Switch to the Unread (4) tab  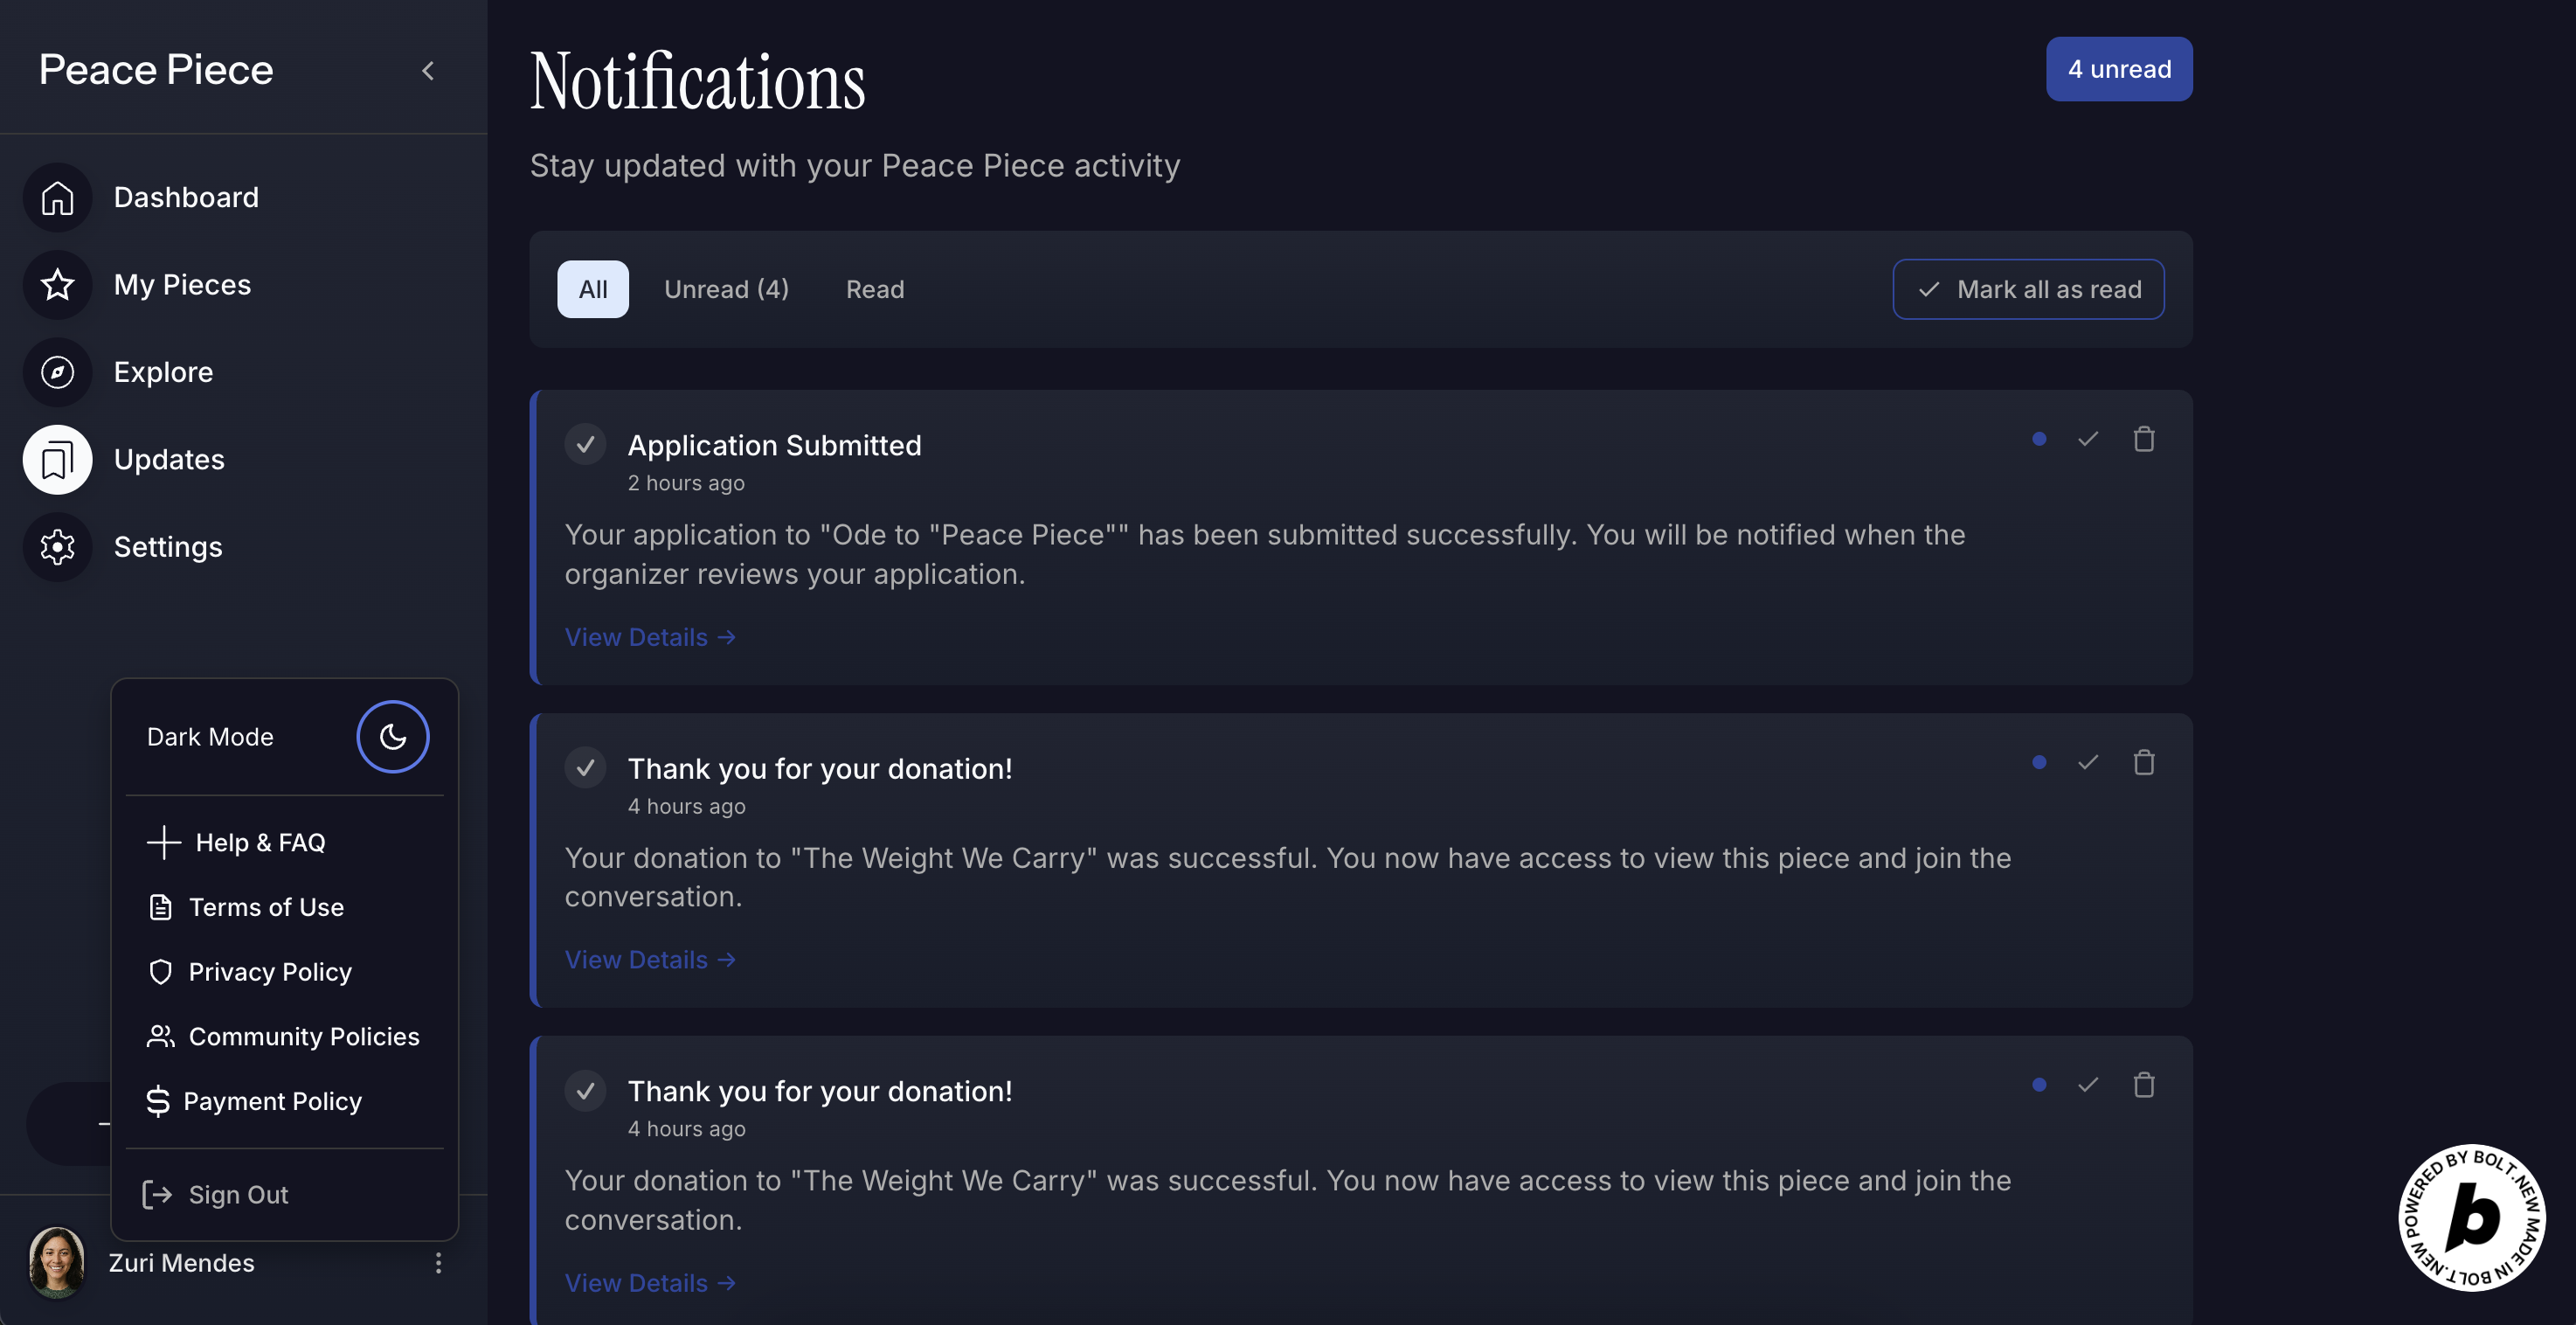tap(726, 290)
